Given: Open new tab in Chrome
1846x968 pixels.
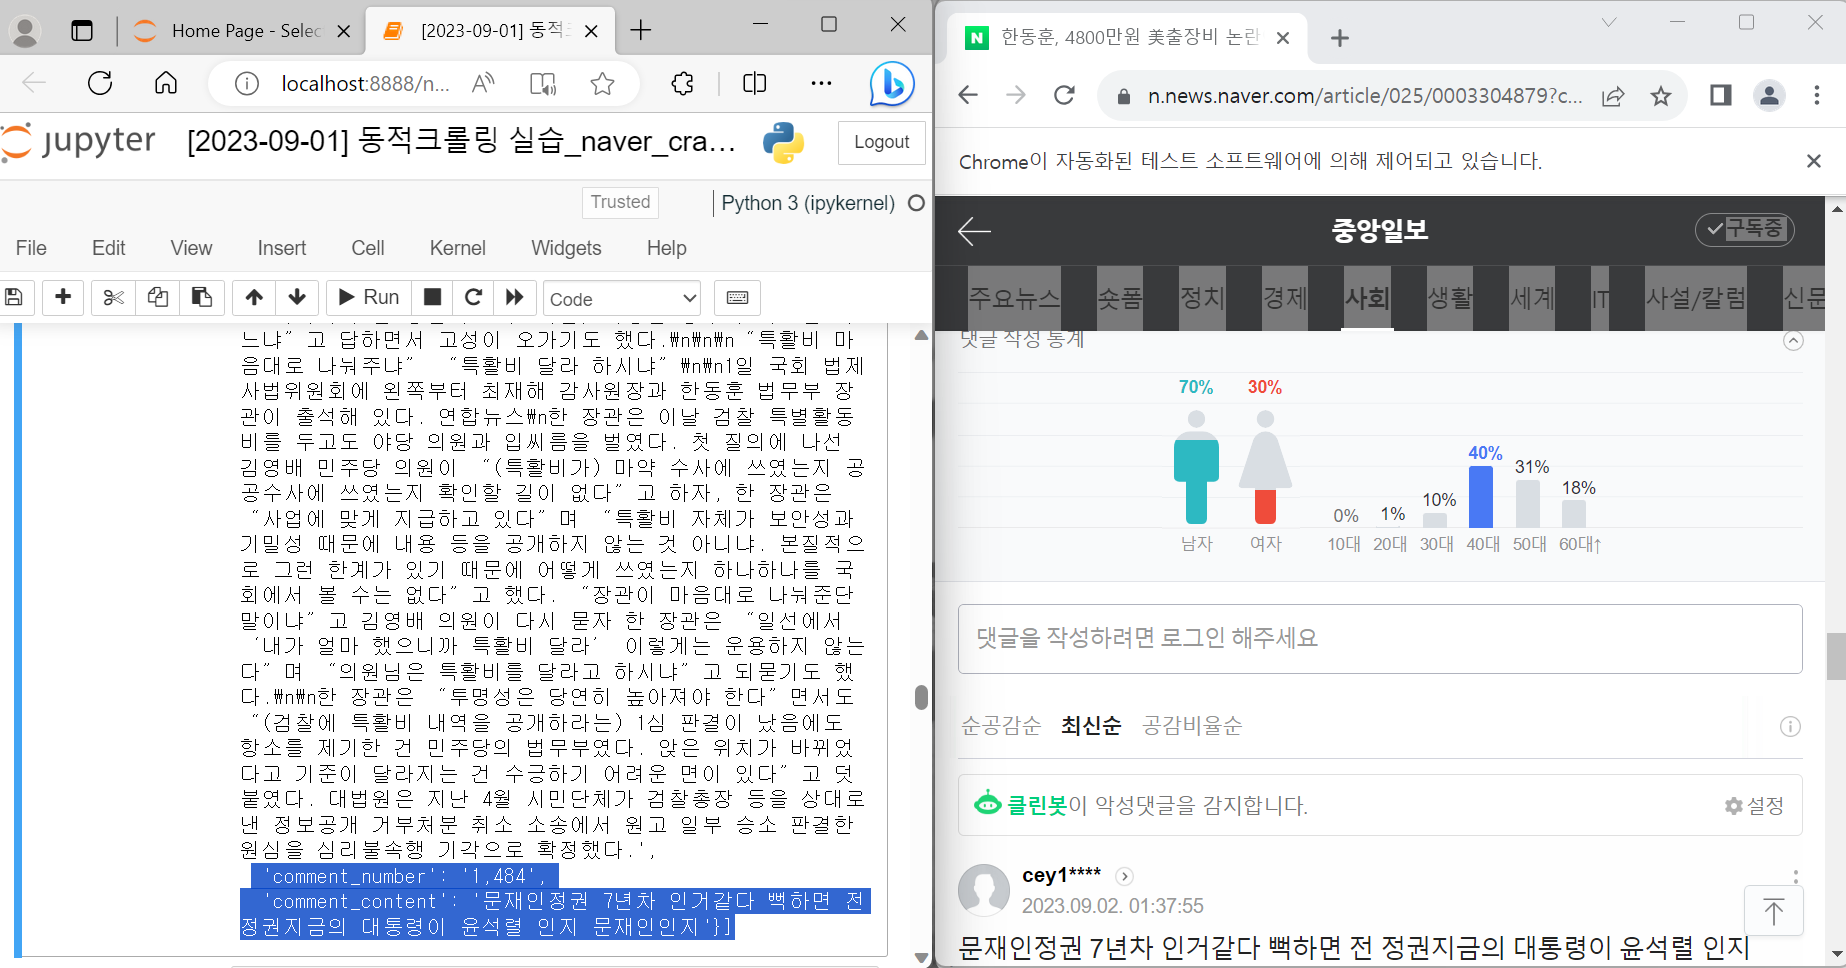Looking at the screenshot, I should 1340,39.
